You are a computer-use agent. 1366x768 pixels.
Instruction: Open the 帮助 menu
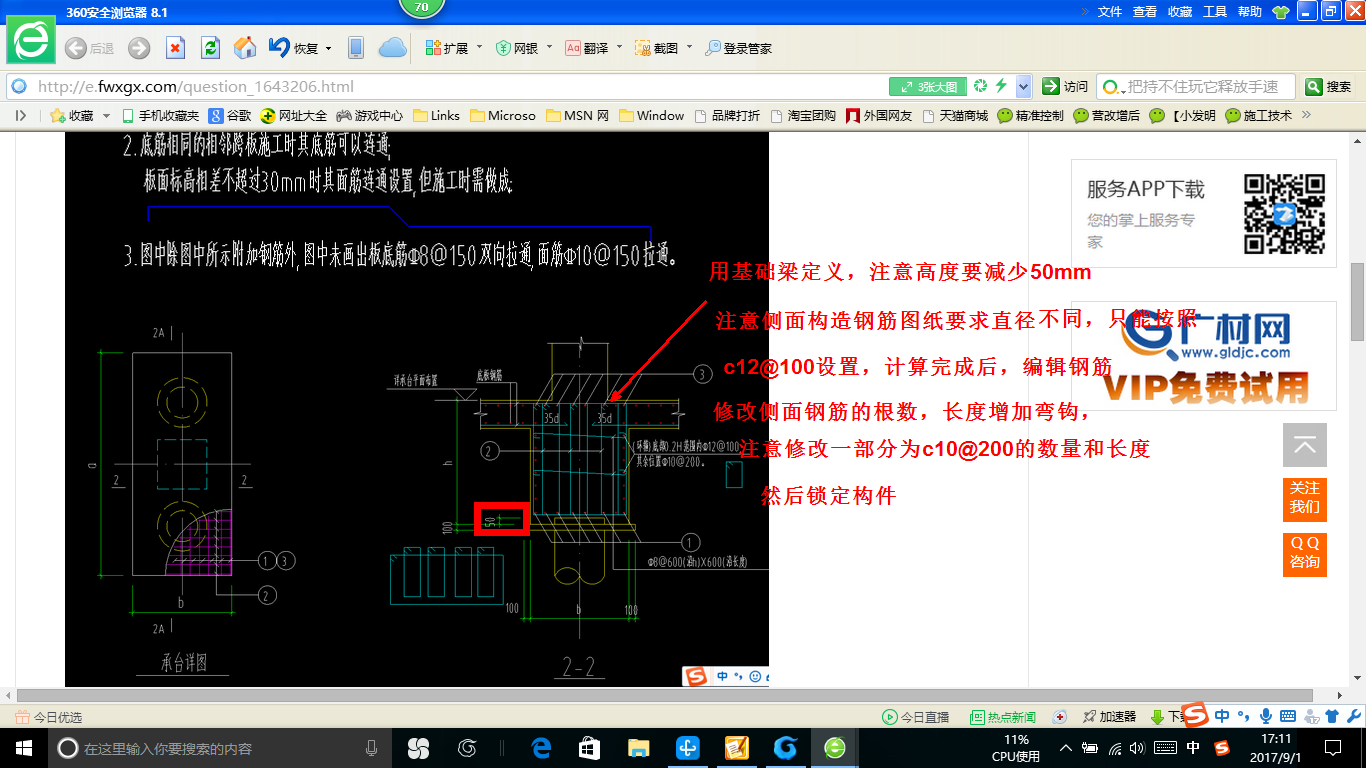tap(1250, 12)
